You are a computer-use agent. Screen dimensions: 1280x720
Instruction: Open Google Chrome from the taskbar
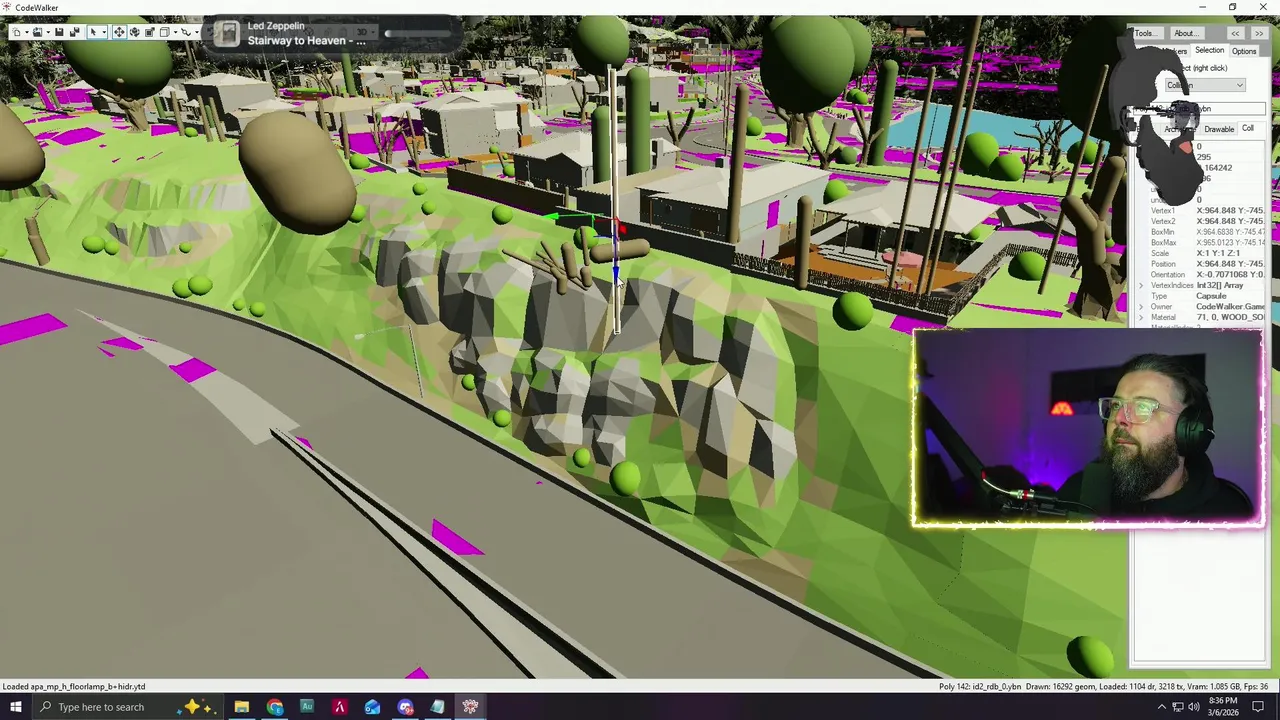click(274, 707)
